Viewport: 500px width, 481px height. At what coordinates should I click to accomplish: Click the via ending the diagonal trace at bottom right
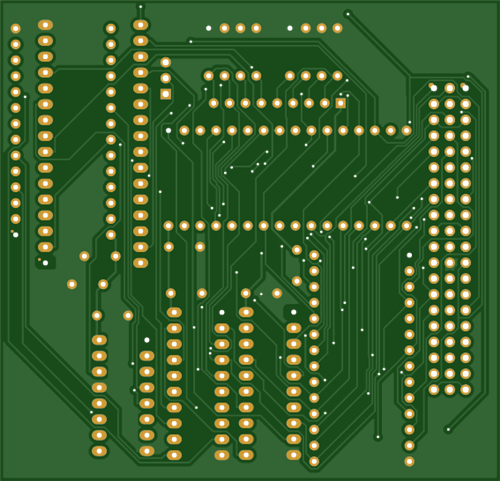(448, 430)
